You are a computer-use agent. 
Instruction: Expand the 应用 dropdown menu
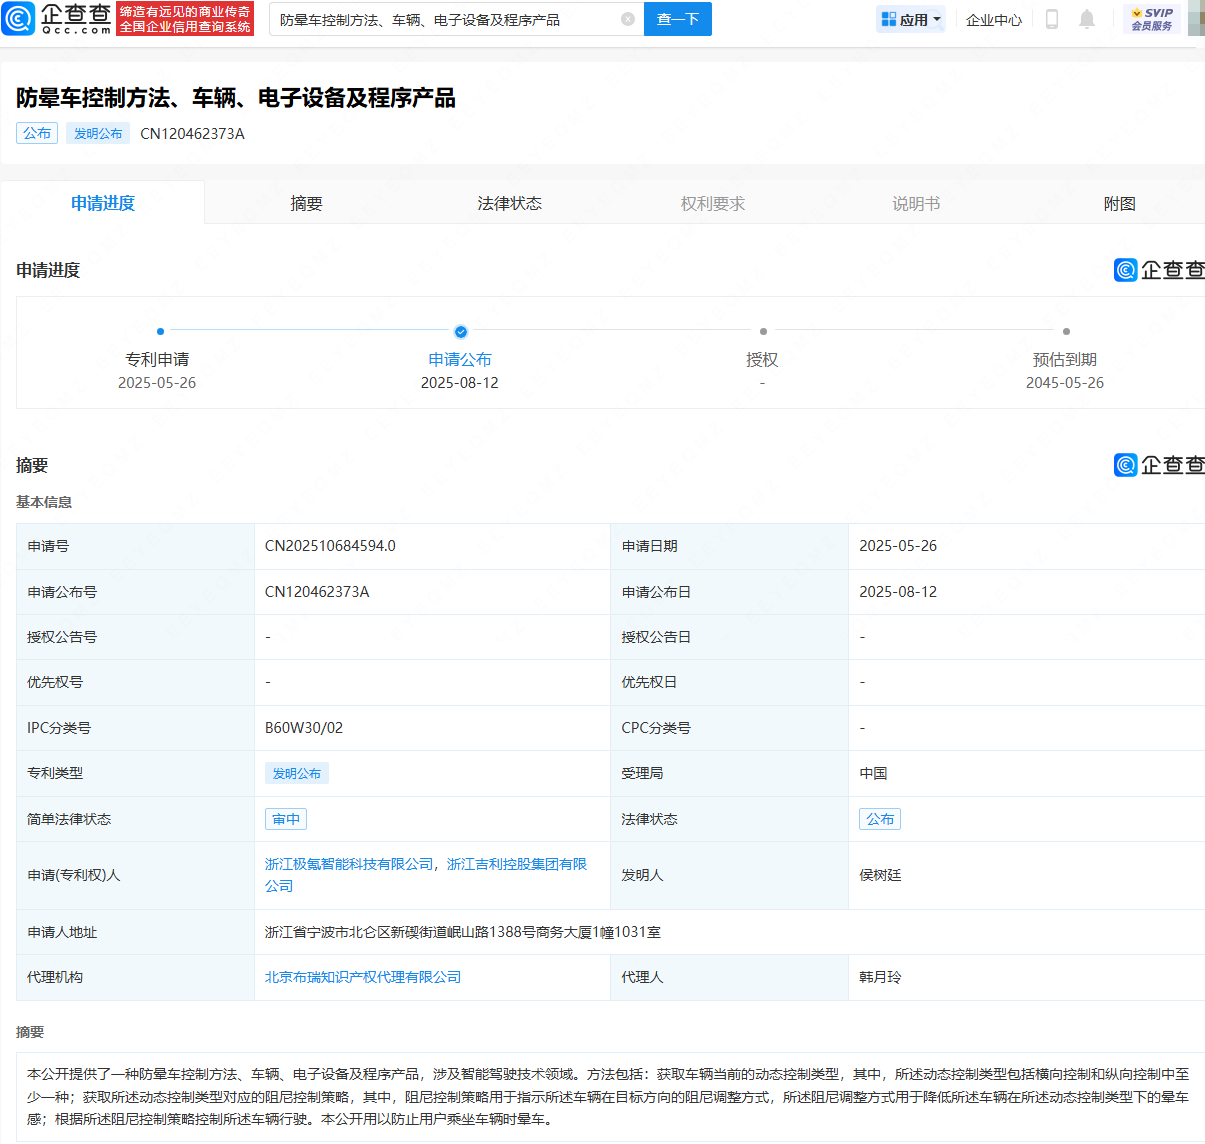click(x=911, y=19)
